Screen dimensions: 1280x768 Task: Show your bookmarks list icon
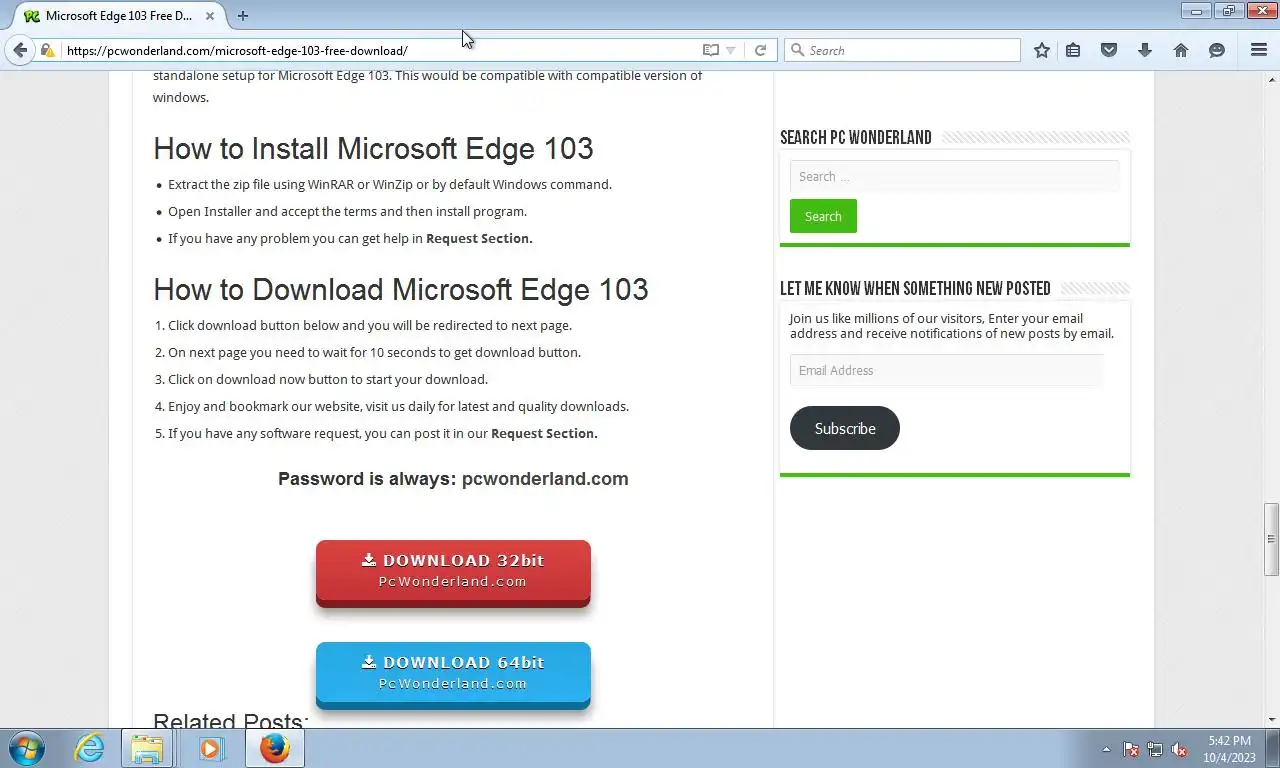(1073, 50)
